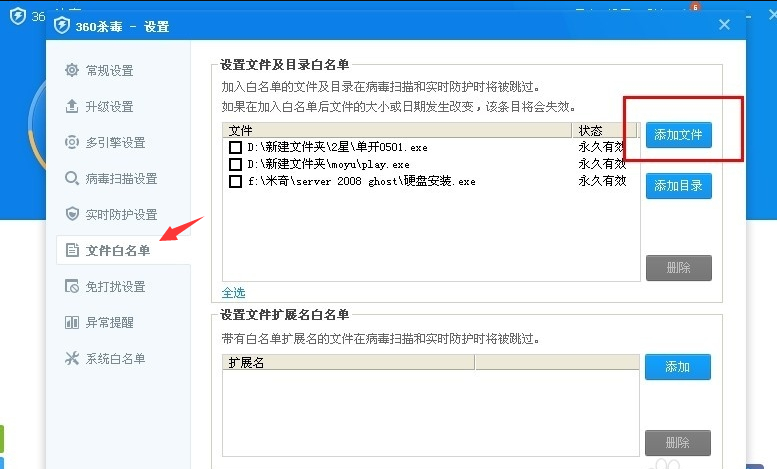Click 永久有效 status of 单开0501.exe
This screenshot has width=777, height=469.
pos(602,147)
